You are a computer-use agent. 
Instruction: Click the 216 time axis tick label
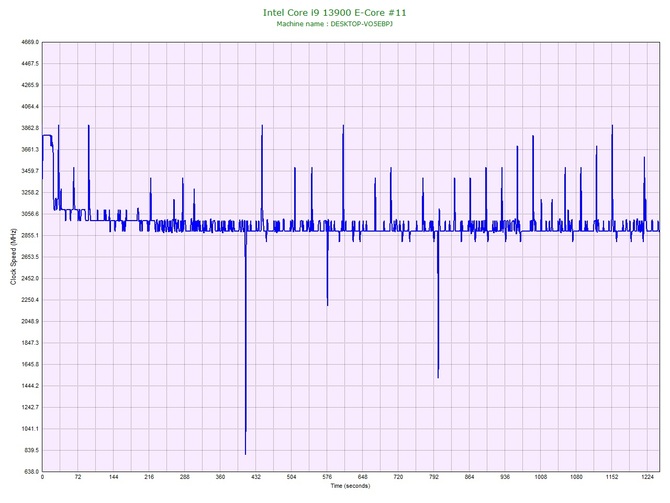pyautogui.click(x=149, y=477)
